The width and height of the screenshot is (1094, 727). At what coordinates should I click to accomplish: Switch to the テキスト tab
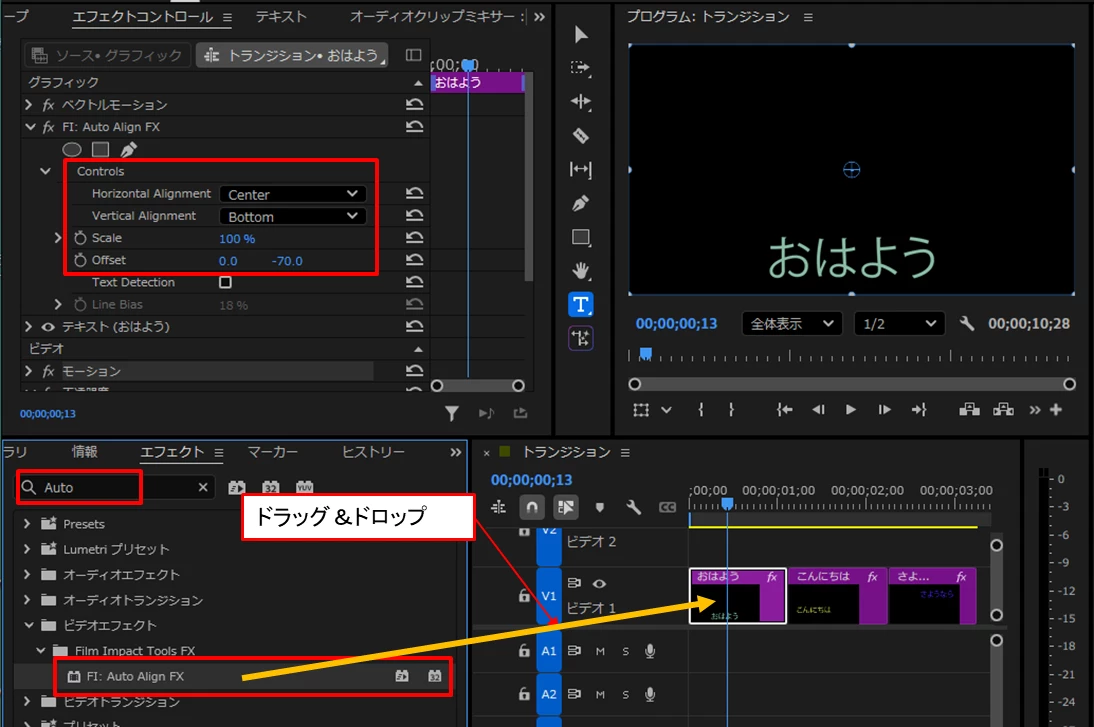(x=280, y=16)
